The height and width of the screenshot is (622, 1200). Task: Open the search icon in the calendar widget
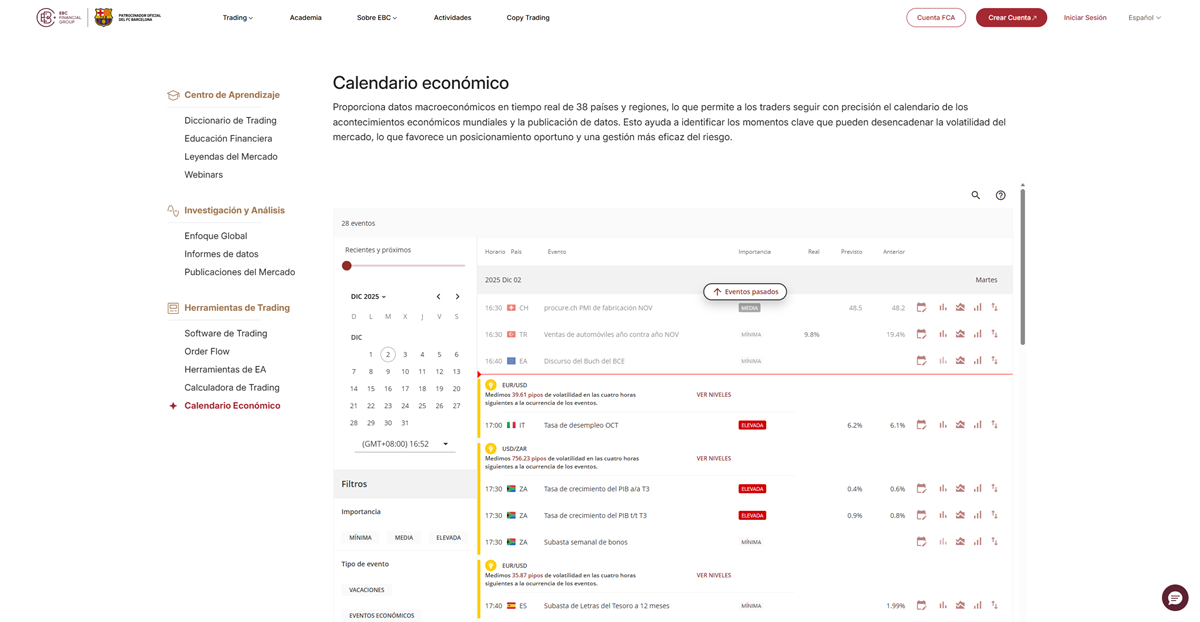pos(976,195)
